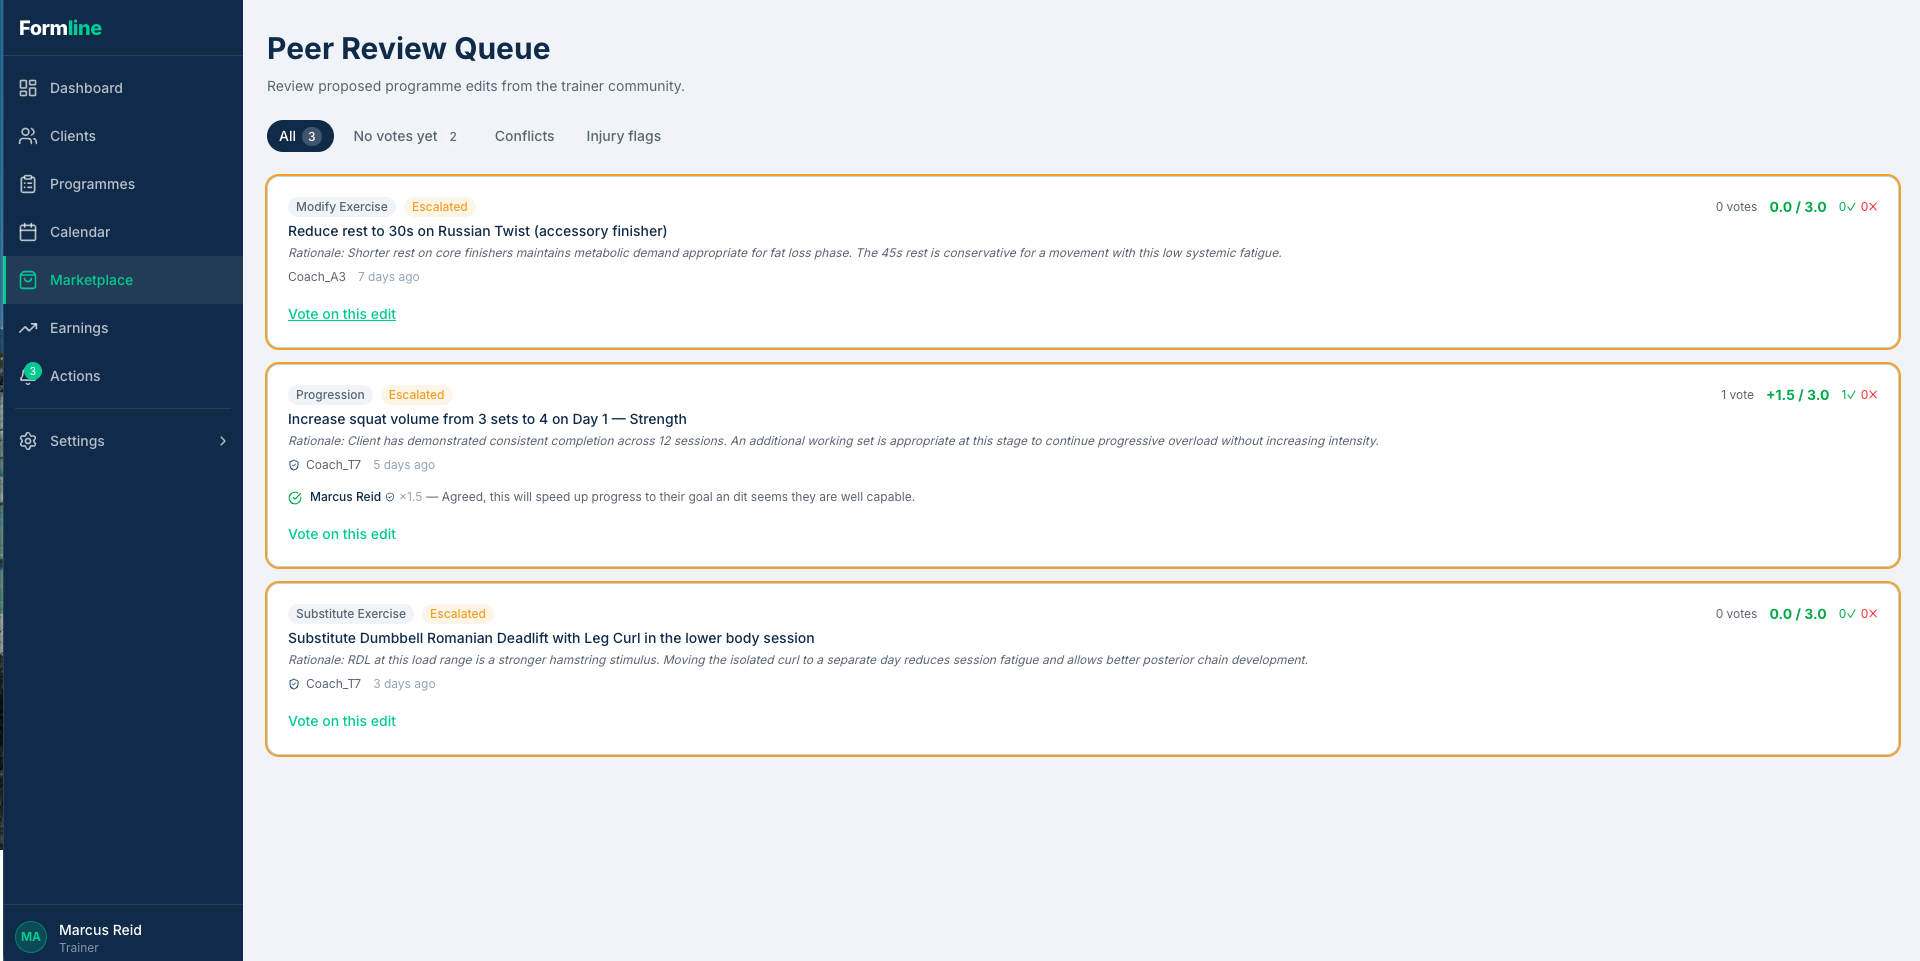The width and height of the screenshot is (1920, 961).
Task: Click the MA user avatar
Action: click(31, 937)
